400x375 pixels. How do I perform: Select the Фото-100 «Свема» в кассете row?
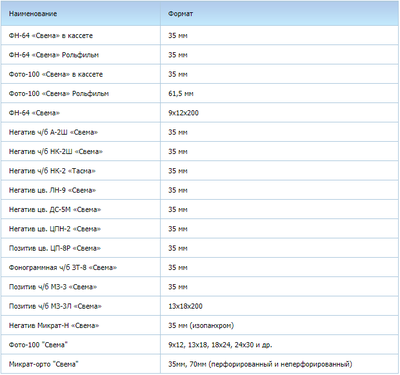pos(200,74)
